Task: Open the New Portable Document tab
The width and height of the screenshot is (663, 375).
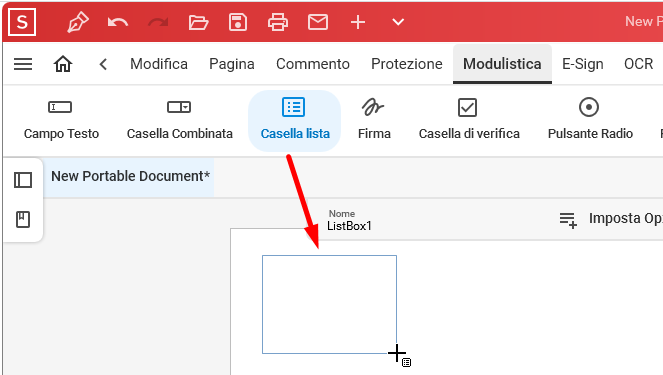Action: [x=129, y=176]
